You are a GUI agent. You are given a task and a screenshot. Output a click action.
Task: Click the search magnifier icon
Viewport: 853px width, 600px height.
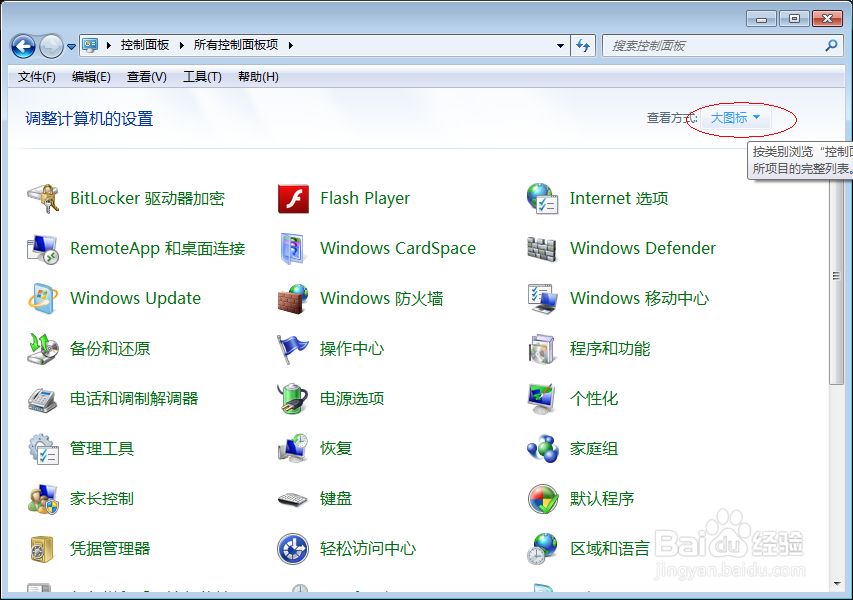(831, 46)
